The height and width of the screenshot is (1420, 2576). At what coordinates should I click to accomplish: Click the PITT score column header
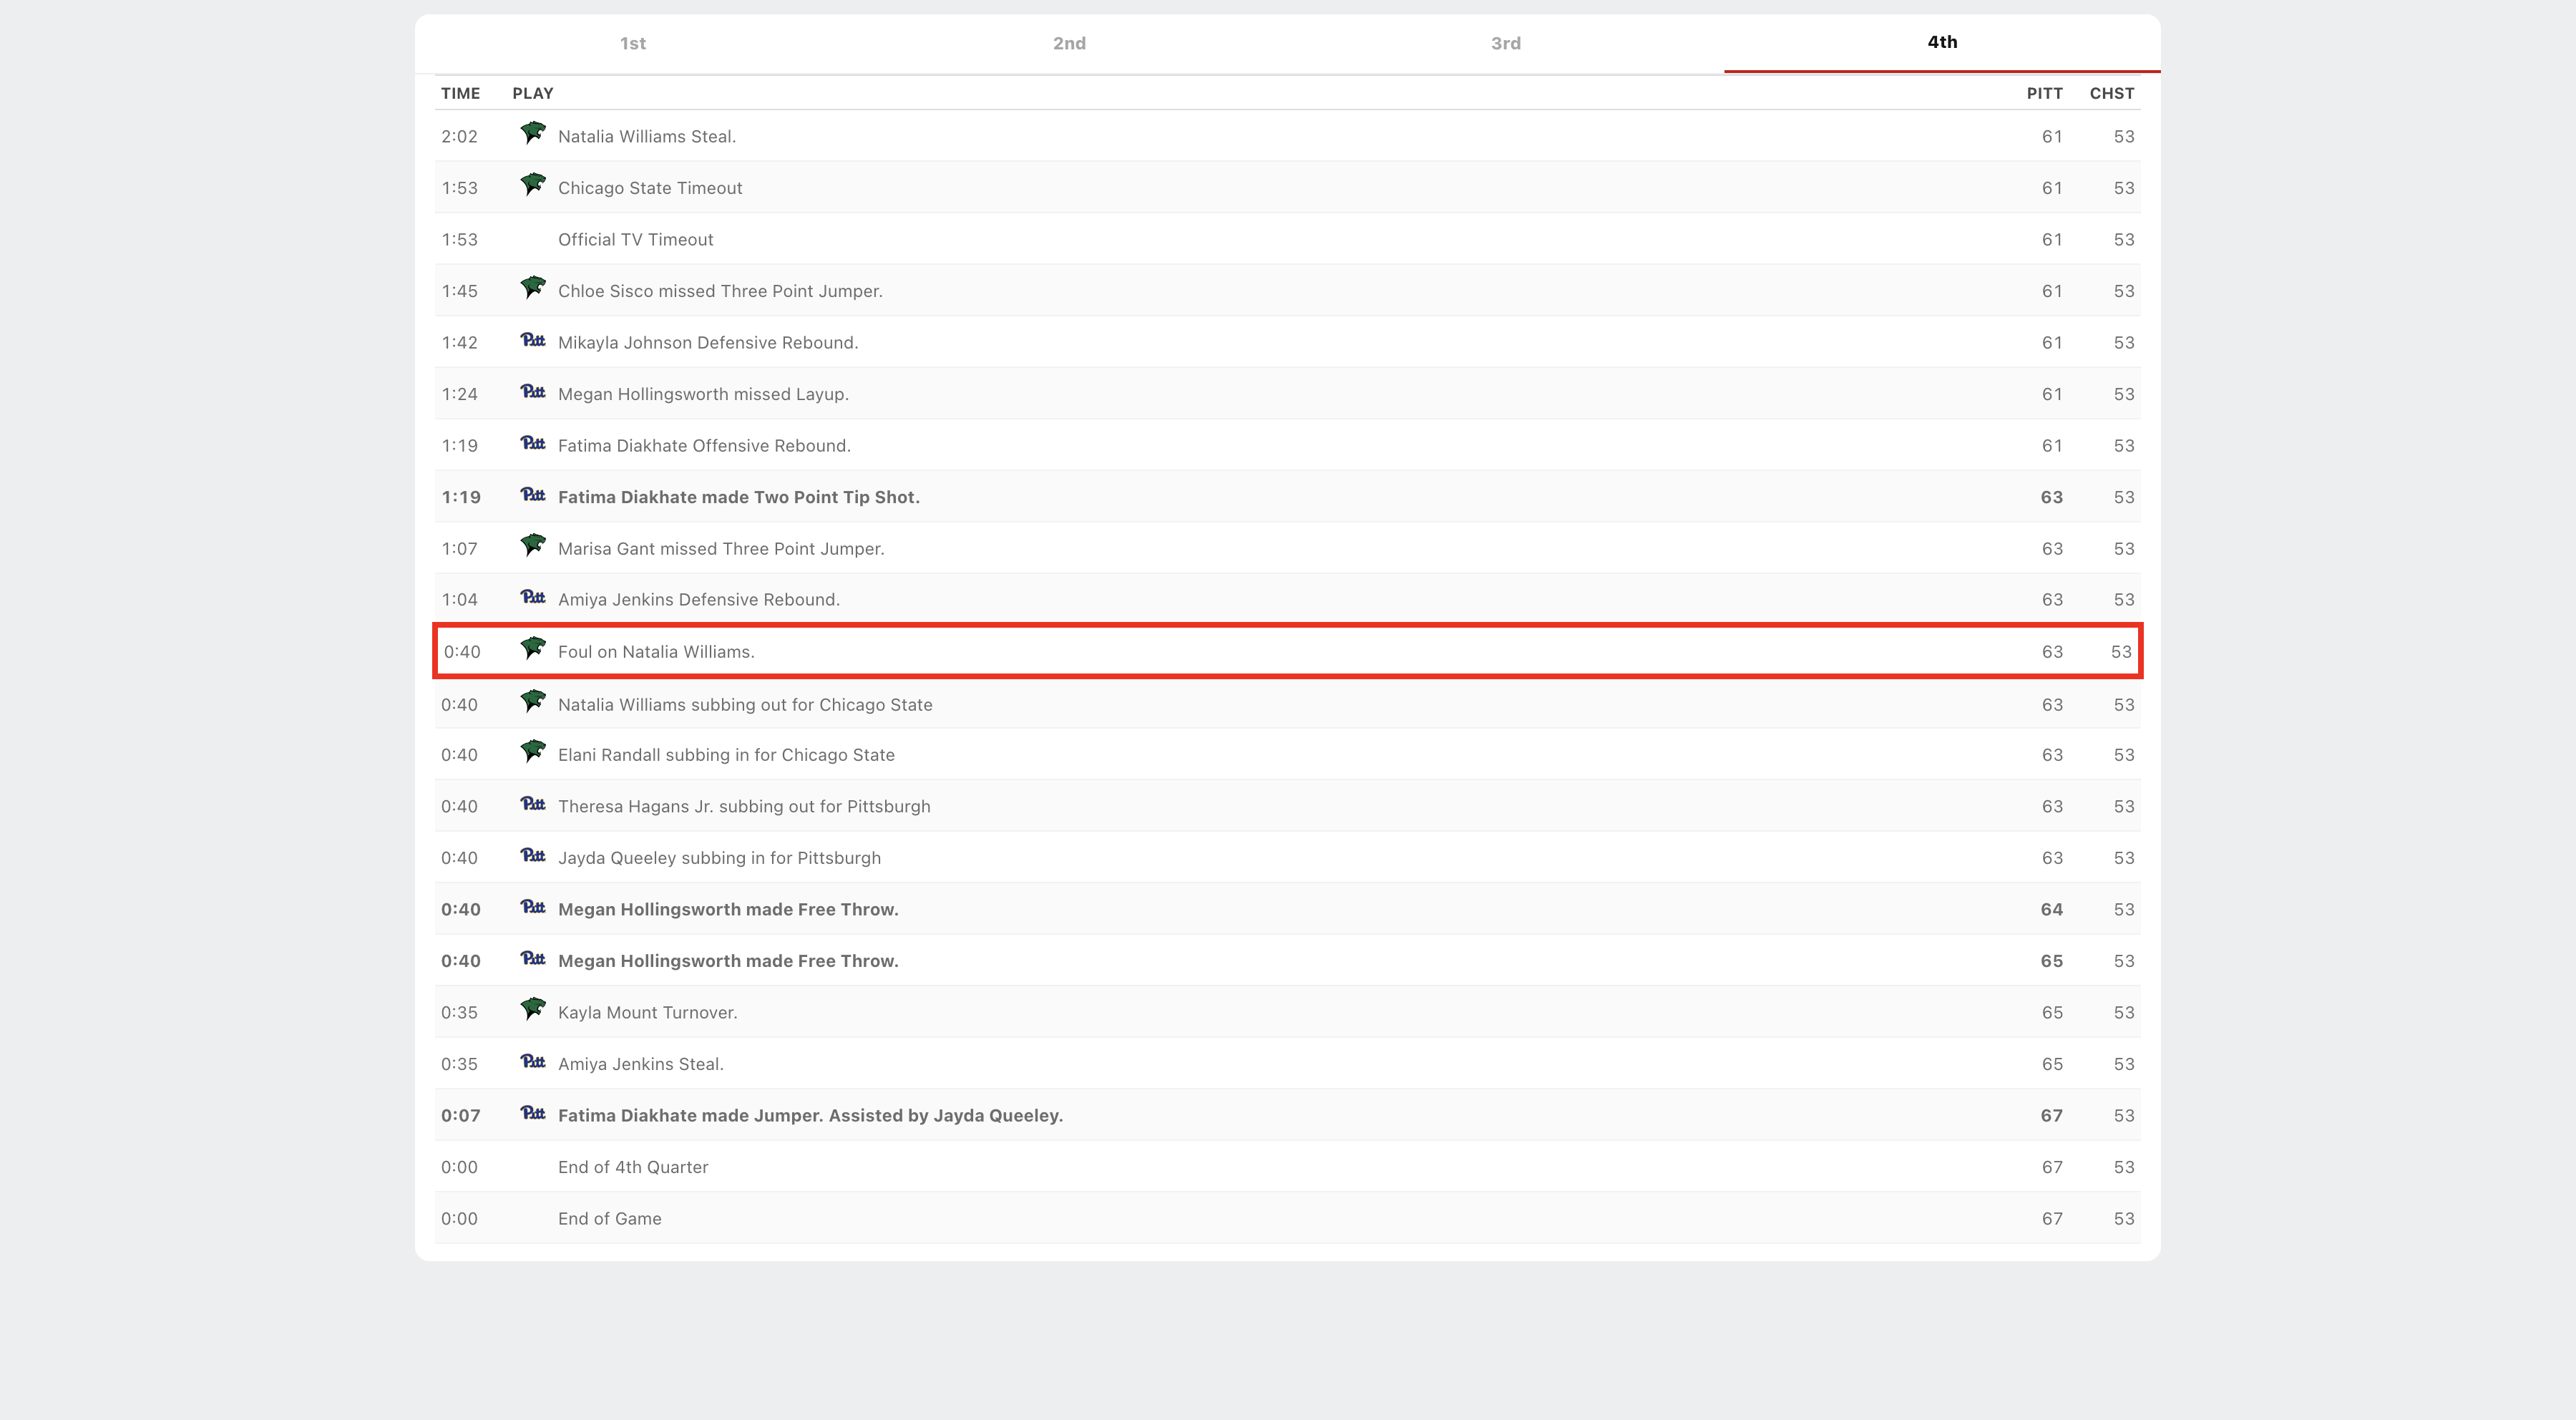coord(2044,93)
